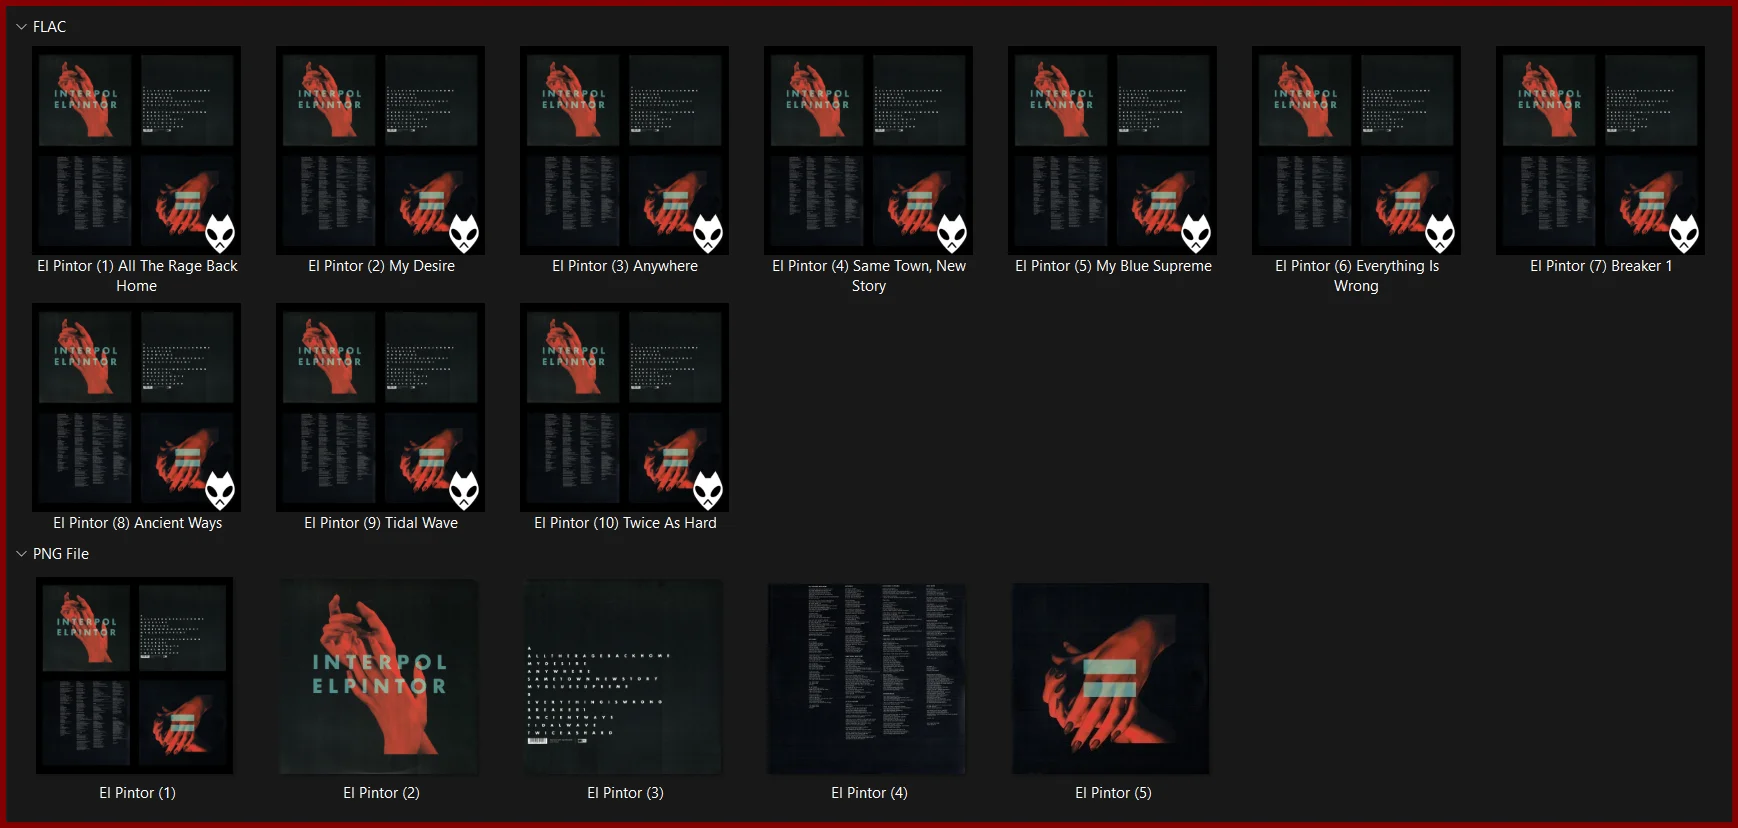The width and height of the screenshot is (1738, 828).
Task: Click PNG filename label 'El Pintor (4)'
Action: 869,793
